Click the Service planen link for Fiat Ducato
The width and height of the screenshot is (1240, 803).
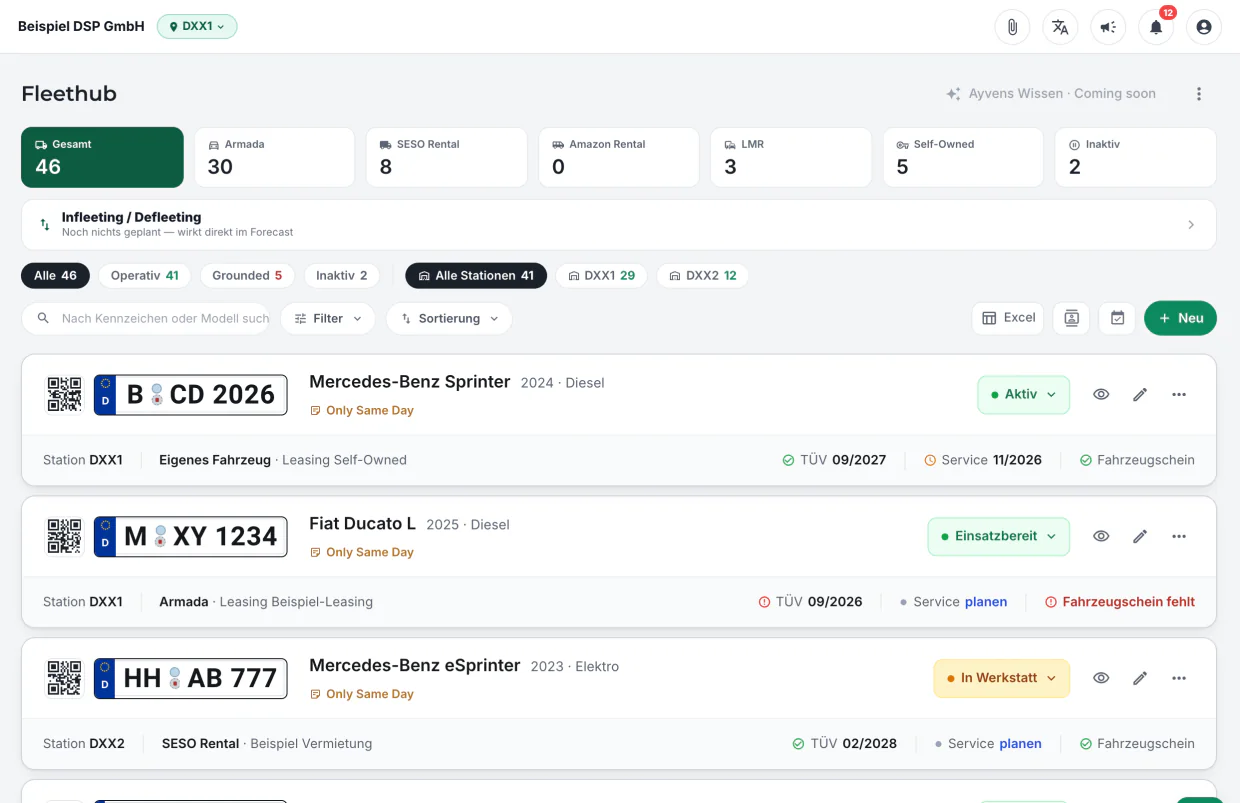(x=986, y=602)
